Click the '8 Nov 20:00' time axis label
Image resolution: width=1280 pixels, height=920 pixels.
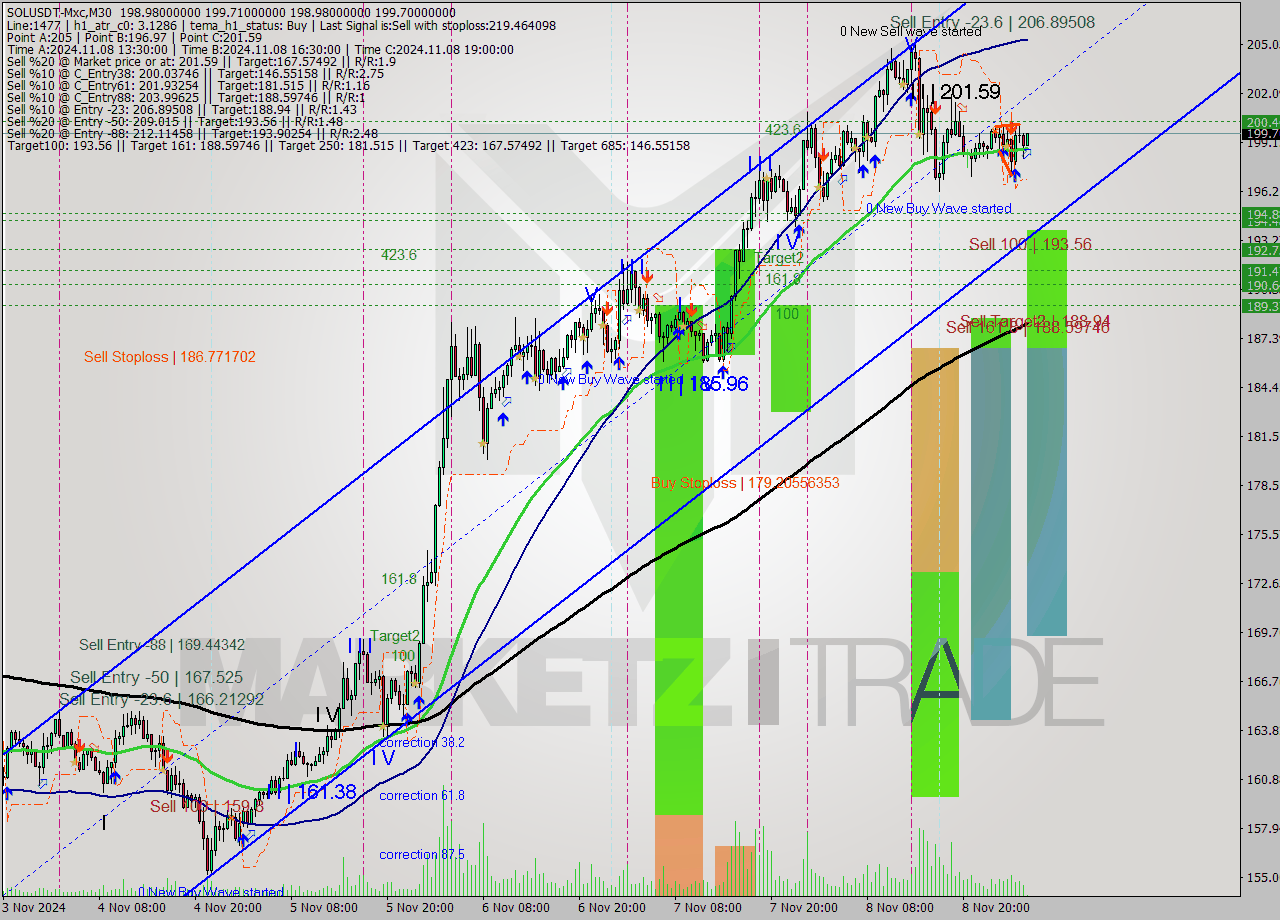click(x=996, y=908)
